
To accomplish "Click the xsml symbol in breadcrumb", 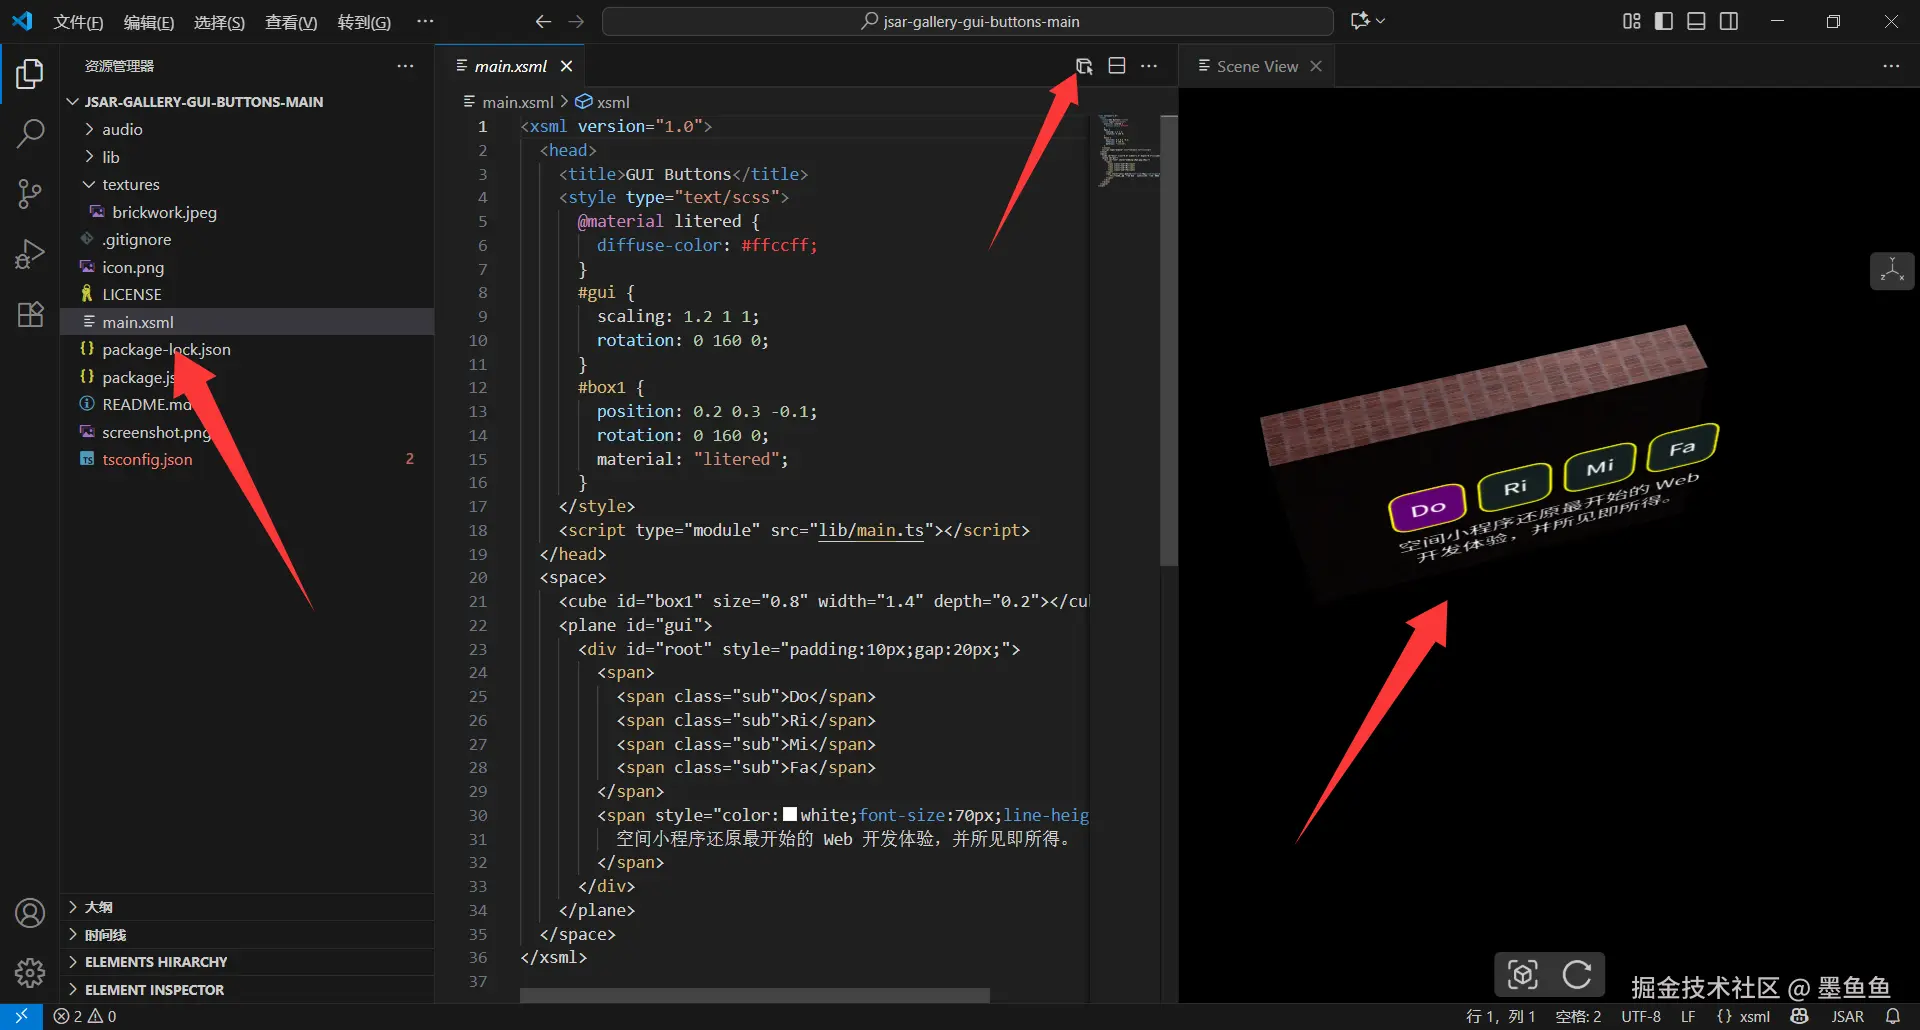I will (603, 102).
